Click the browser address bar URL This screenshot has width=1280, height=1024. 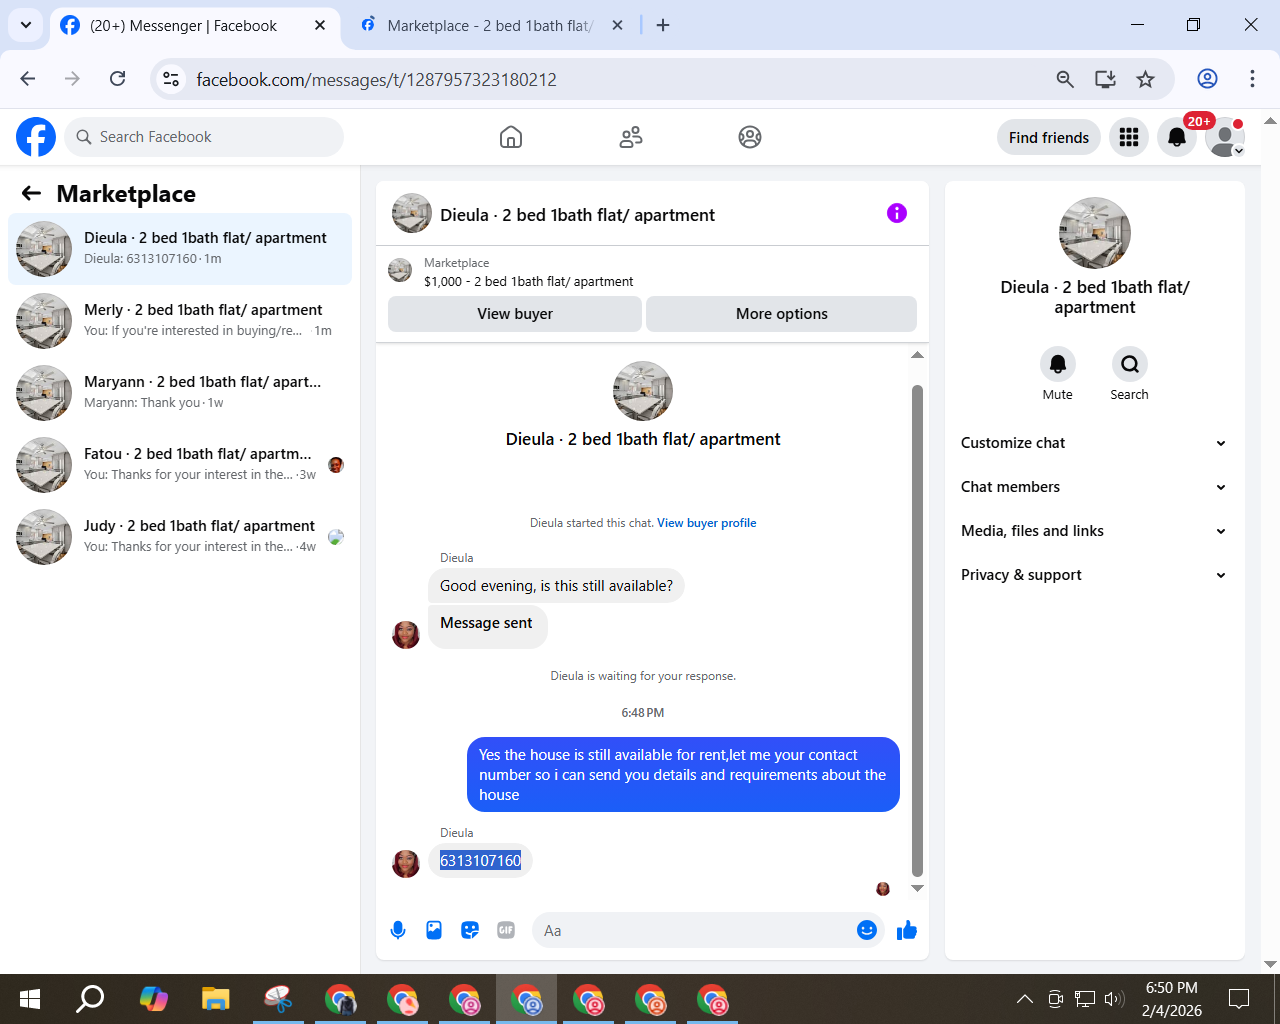click(376, 79)
